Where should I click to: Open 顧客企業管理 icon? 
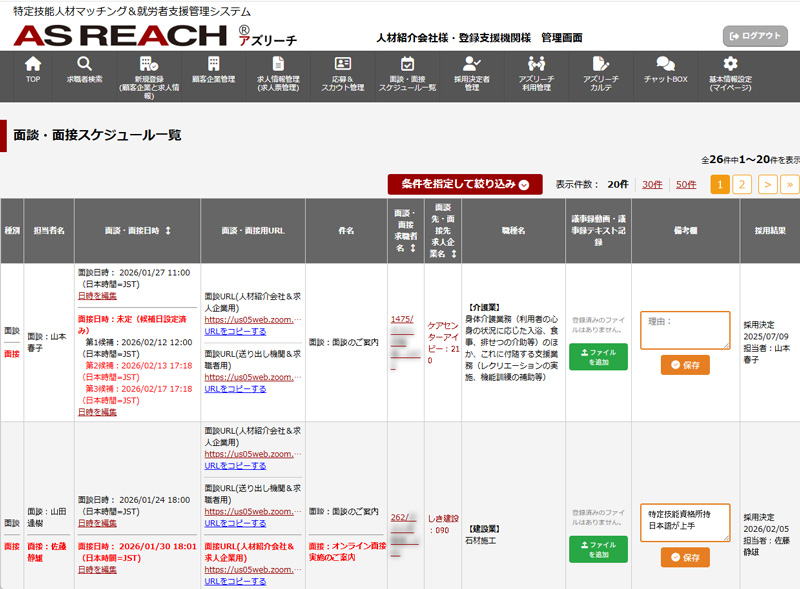point(213,64)
